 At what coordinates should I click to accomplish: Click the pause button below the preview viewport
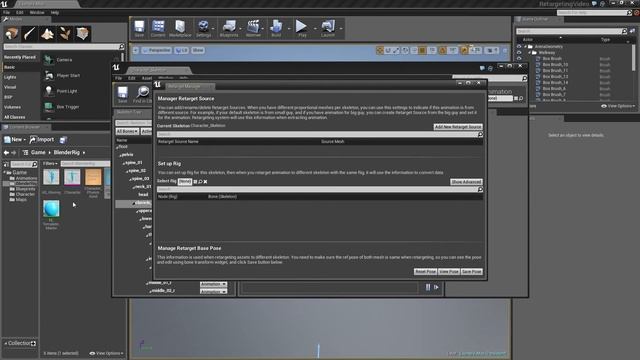coord(428,287)
